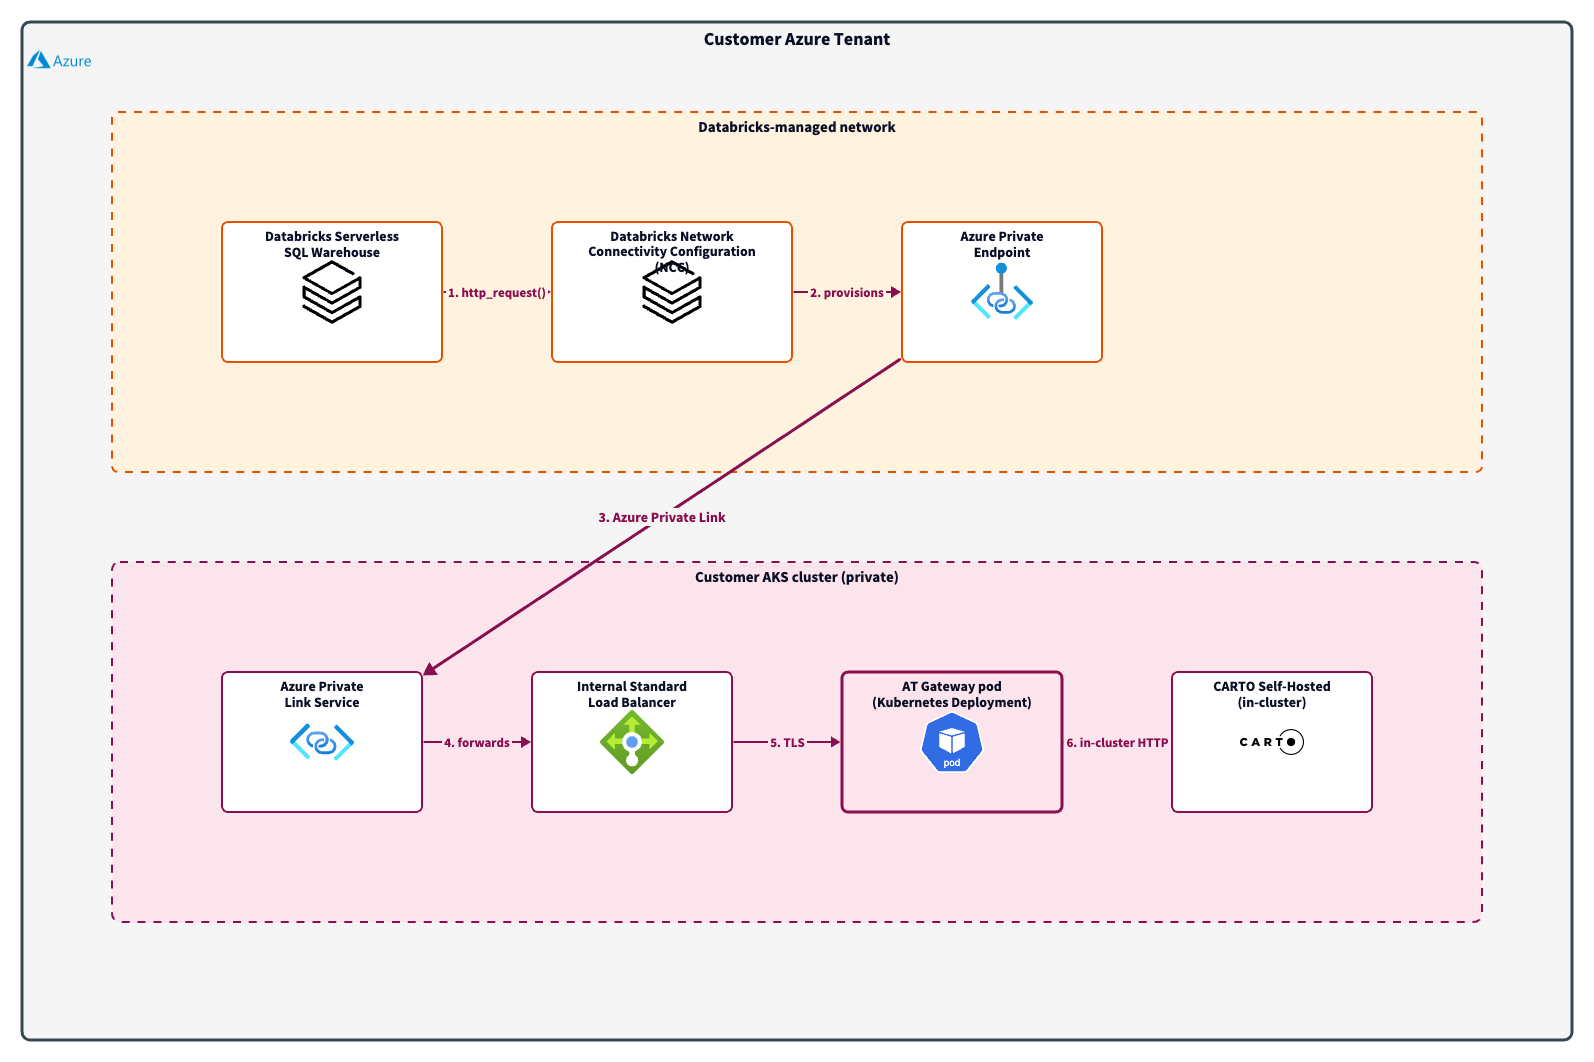Screen dimensions: 1594x1062
Task: Click the Kubernetes pod icon
Action: pos(952,742)
